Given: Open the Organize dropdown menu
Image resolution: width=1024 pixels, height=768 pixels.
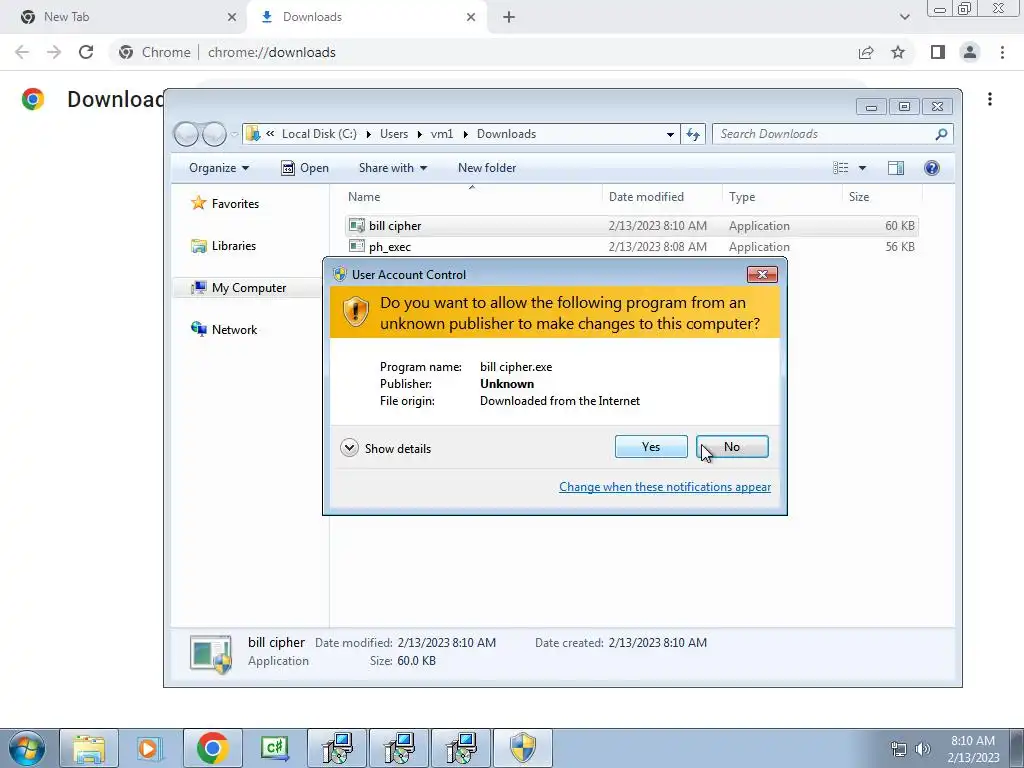Looking at the screenshot, I should pos(219,168).
